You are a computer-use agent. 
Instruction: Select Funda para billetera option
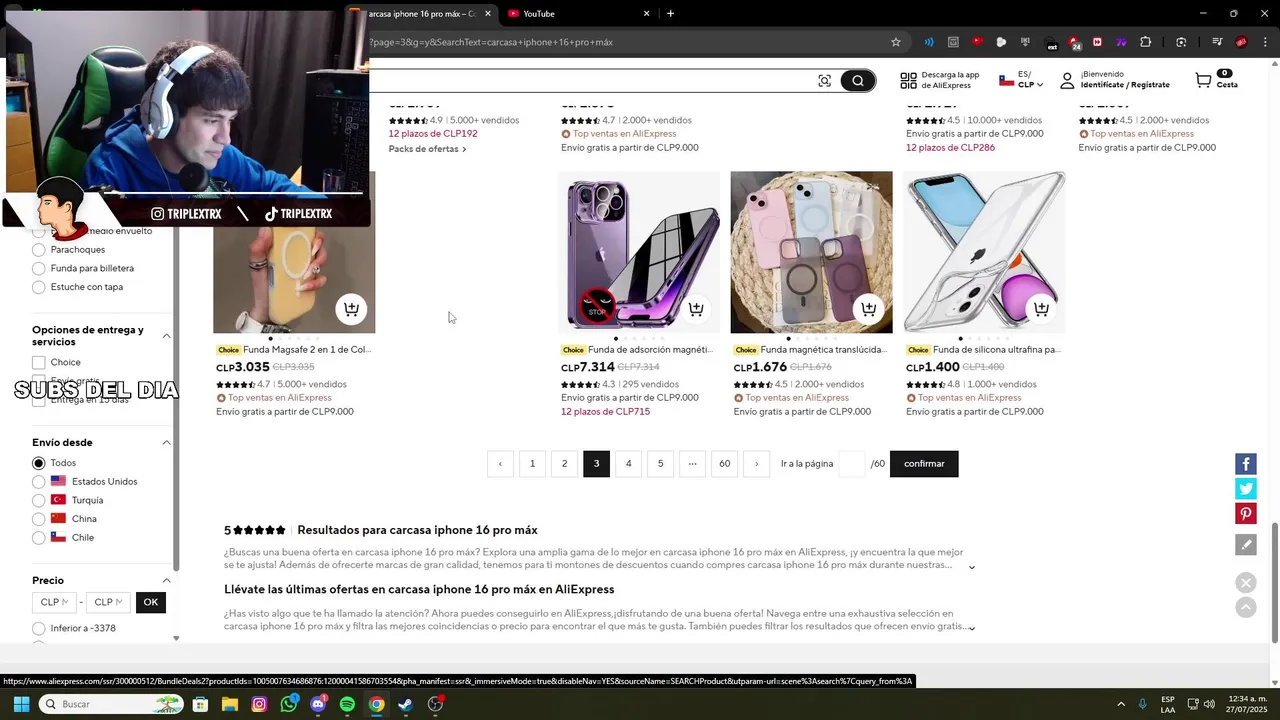(x=39, y=268)
